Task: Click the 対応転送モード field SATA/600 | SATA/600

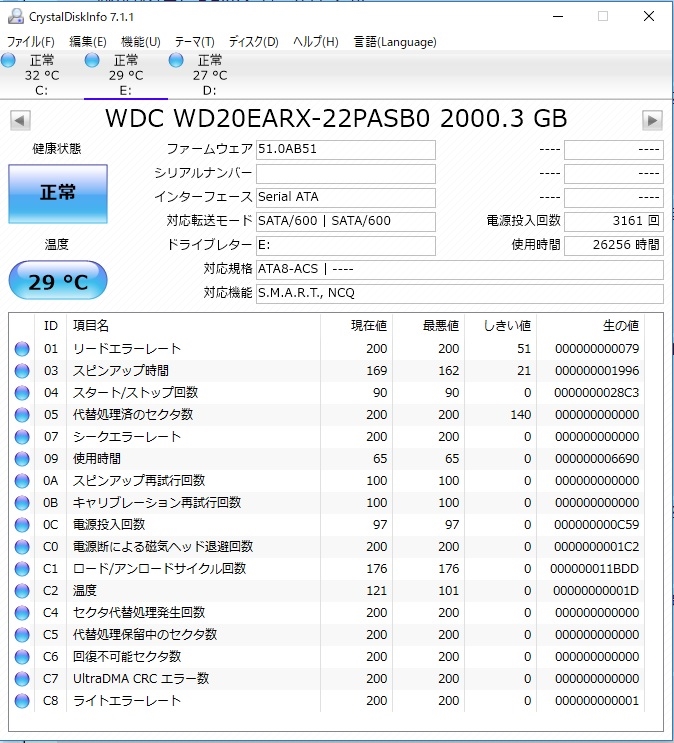Action: click(x=346, y=222)
